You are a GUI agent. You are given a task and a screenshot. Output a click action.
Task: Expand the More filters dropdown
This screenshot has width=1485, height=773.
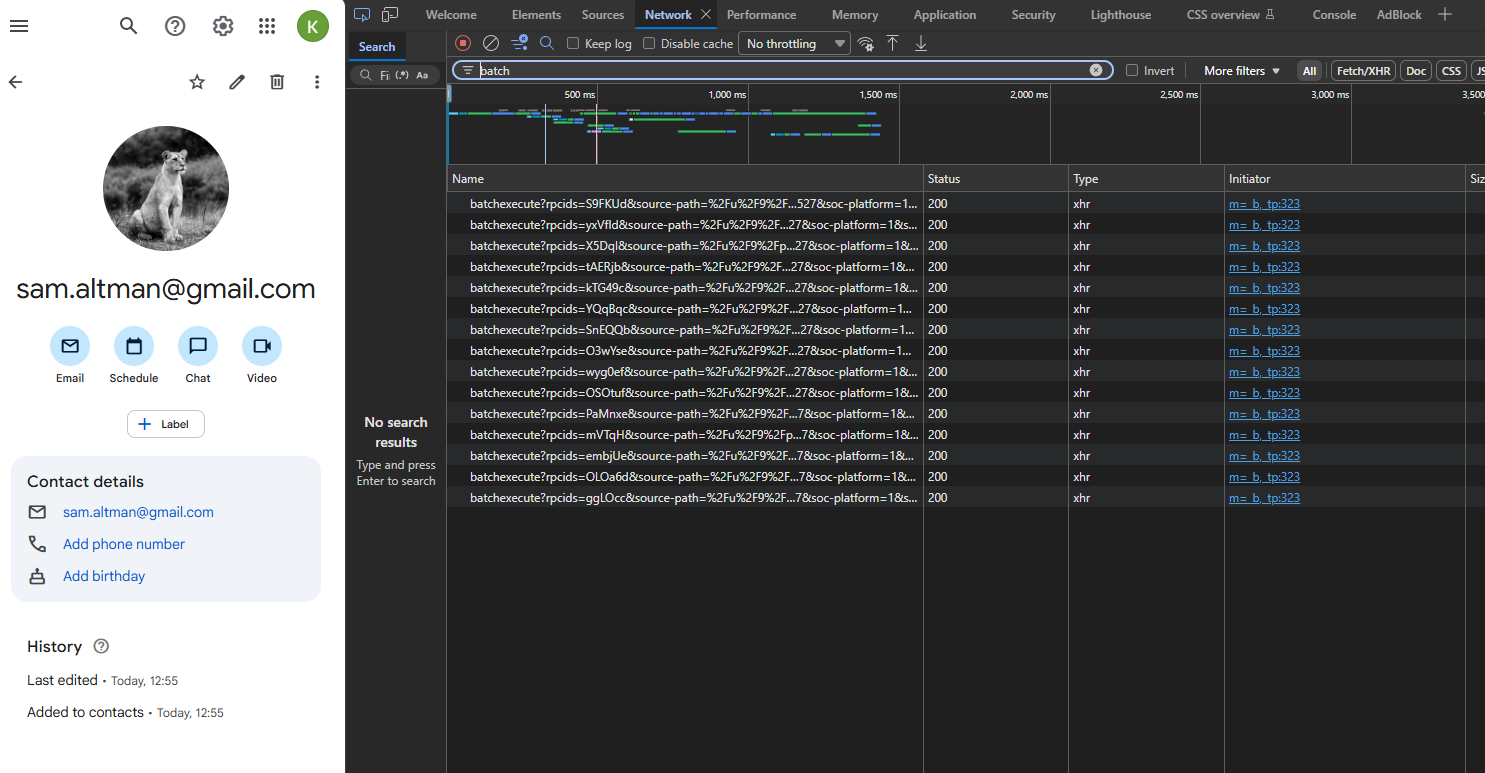pos(1242,70)
